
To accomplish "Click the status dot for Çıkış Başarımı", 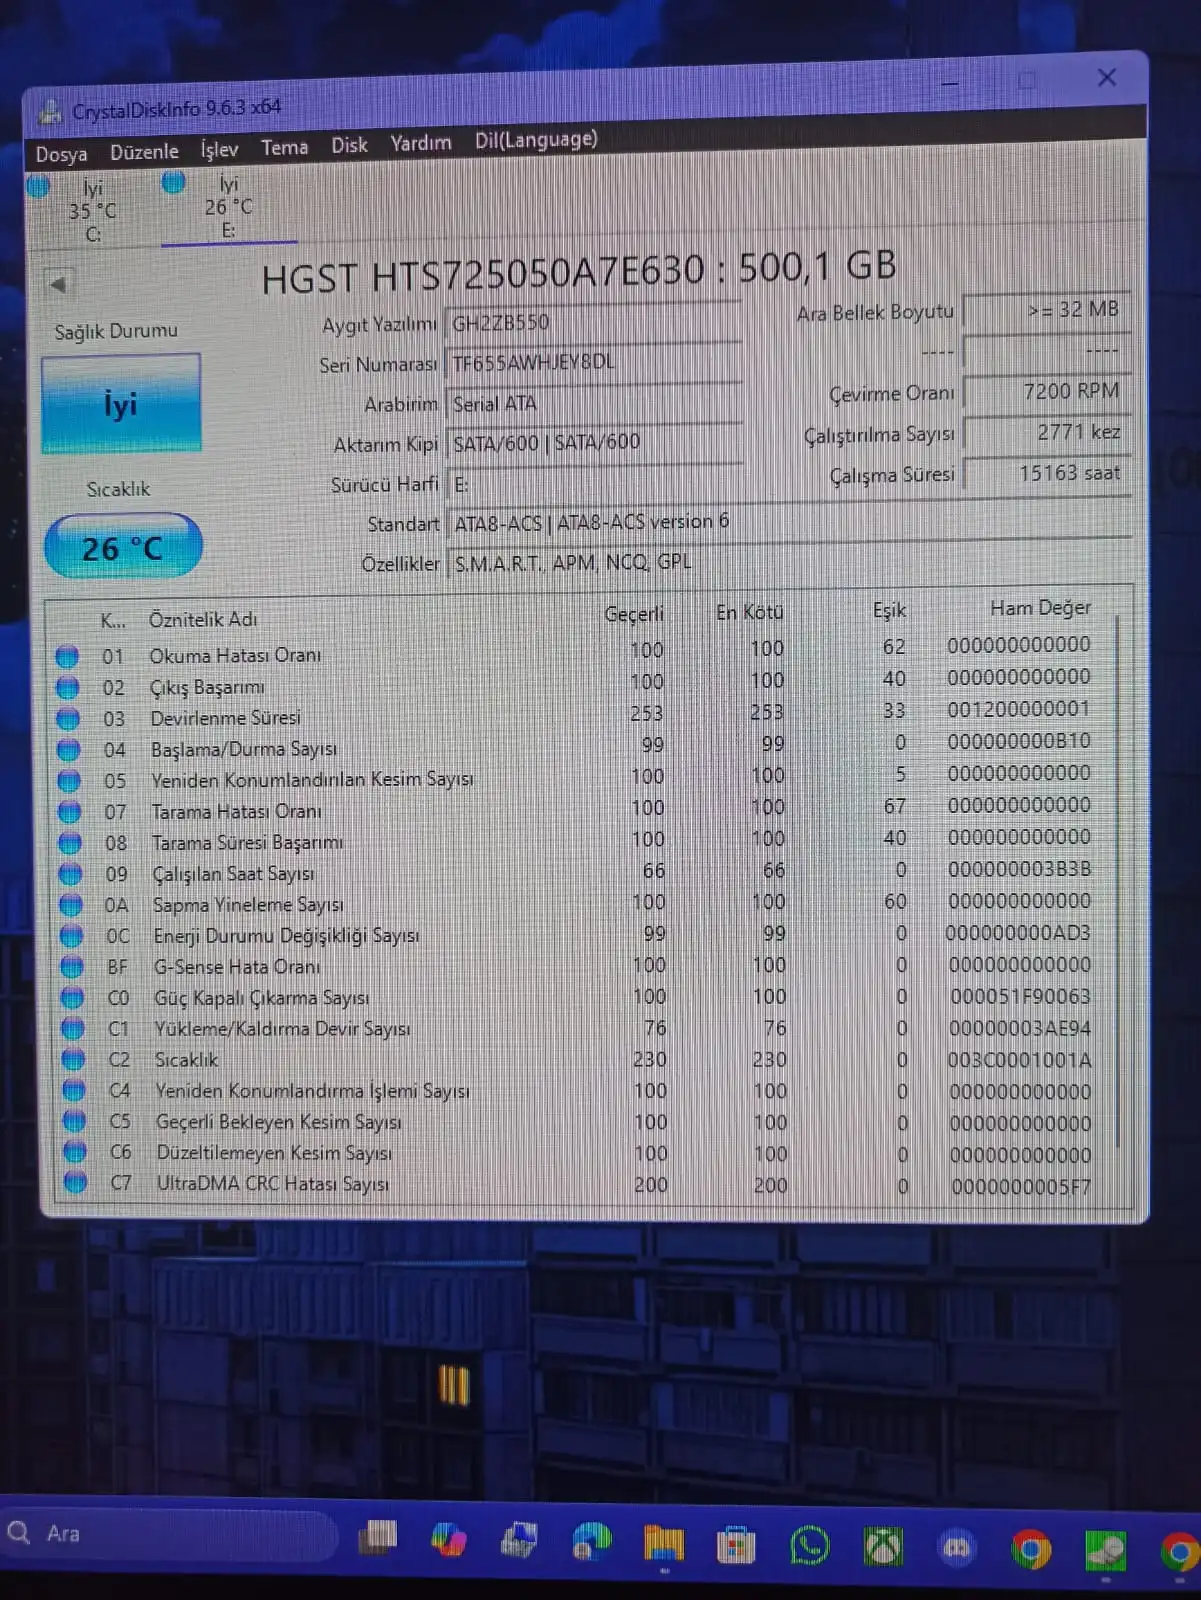I will (x=67, y=688).
